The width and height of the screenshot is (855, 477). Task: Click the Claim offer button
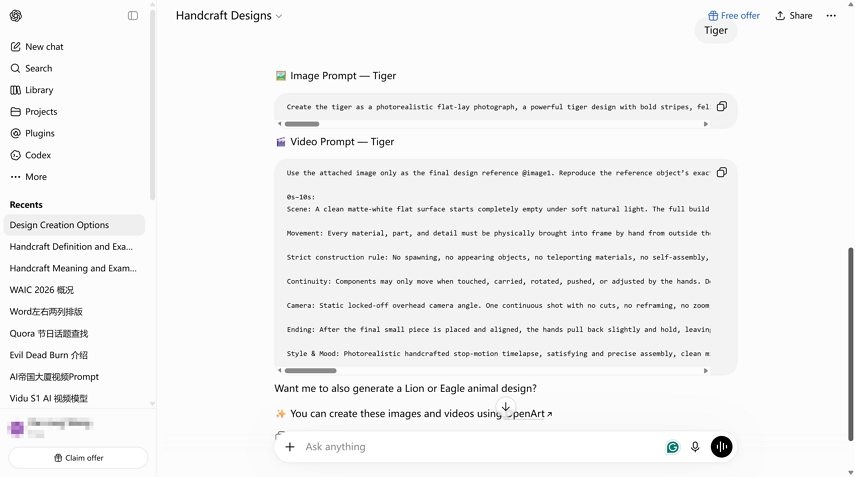(79, 458)
